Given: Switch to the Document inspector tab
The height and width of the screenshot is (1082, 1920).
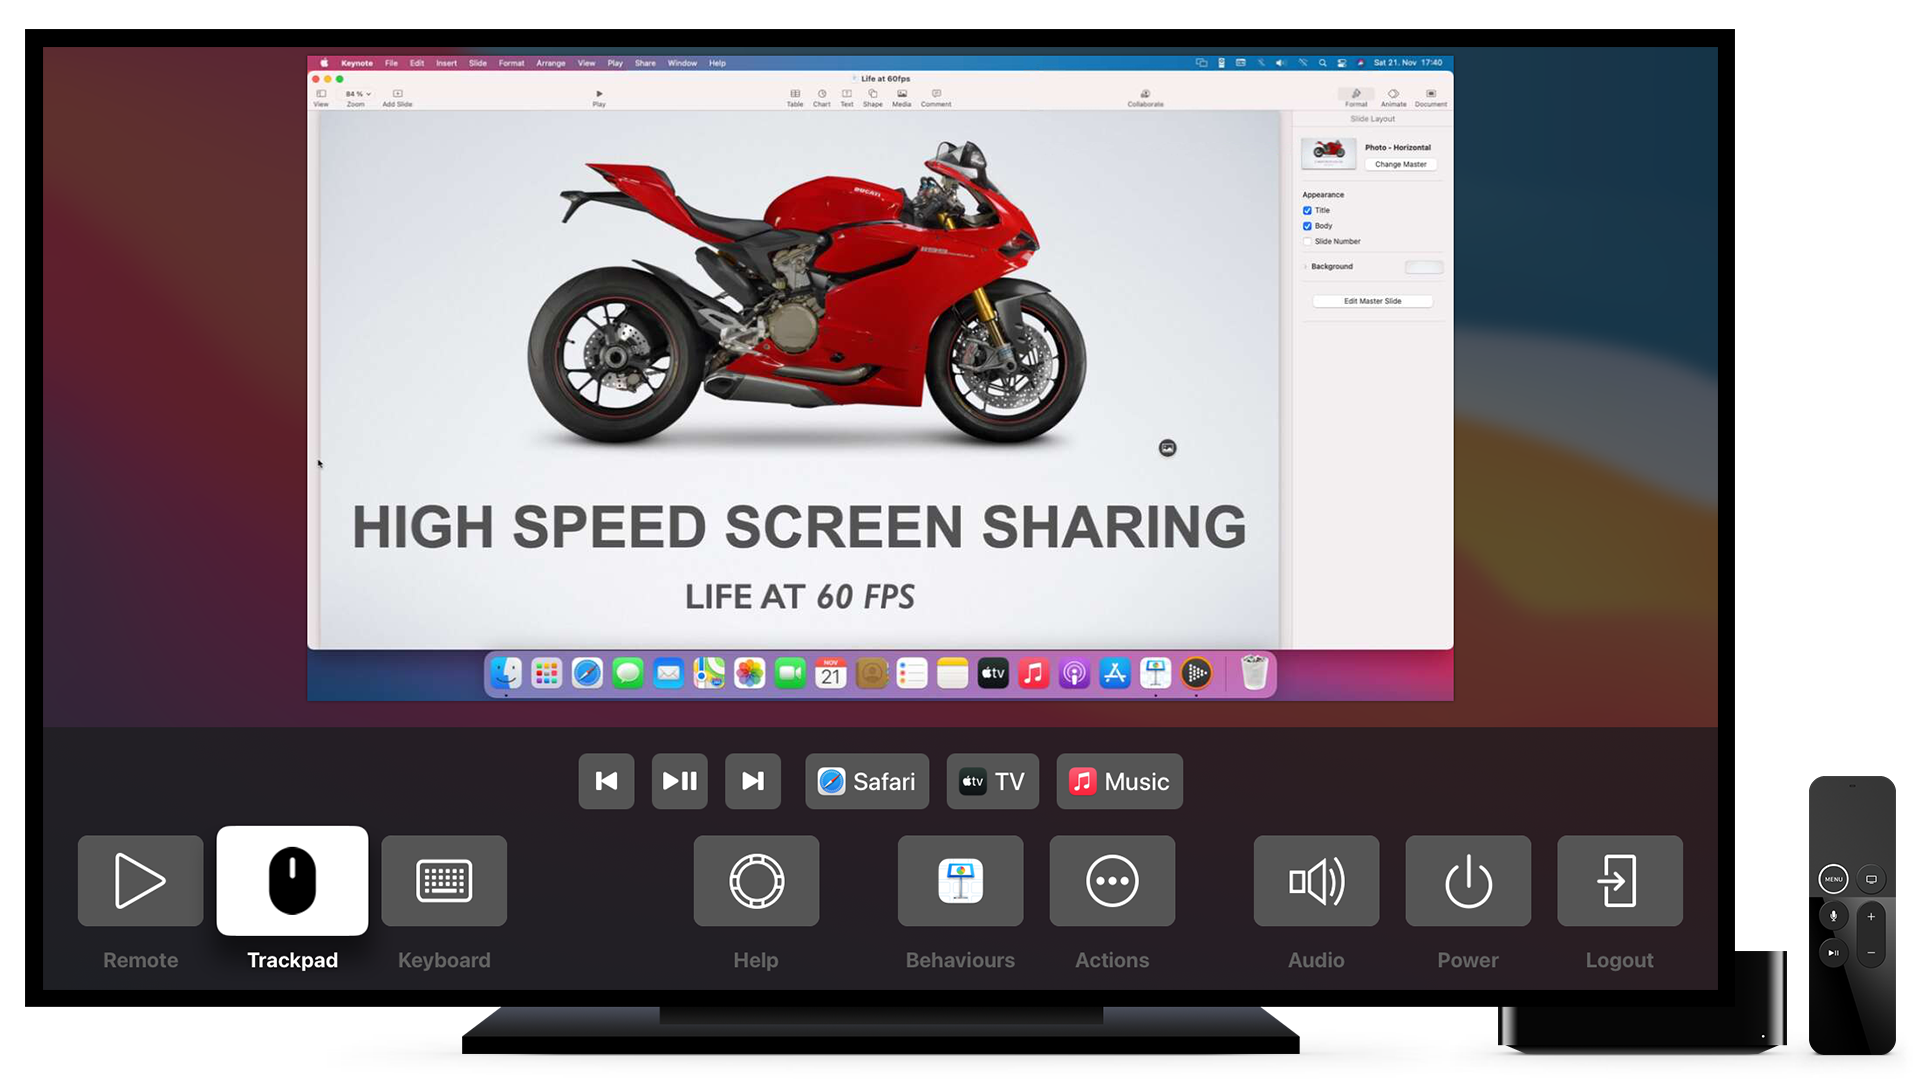Looking at the screenshot, I should click(x=1431, y=97).
